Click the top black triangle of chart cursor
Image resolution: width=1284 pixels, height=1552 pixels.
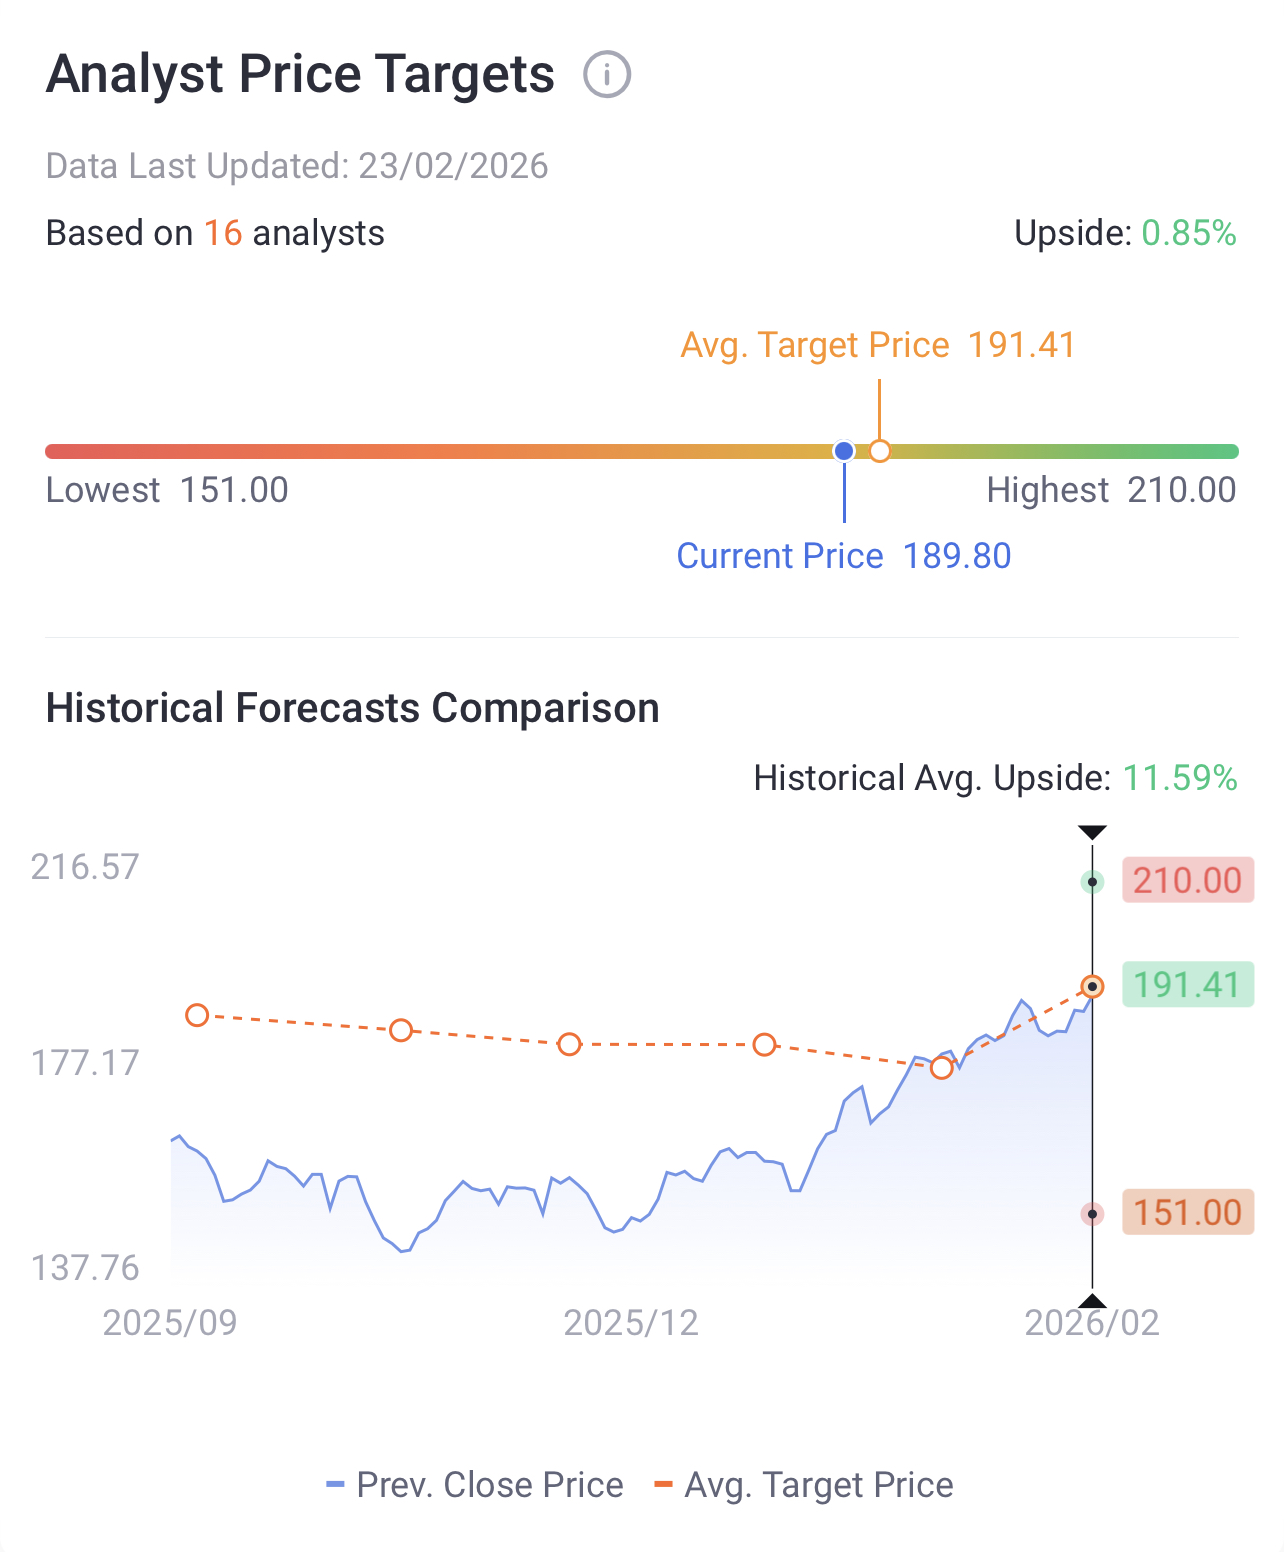pos(1092,832)
